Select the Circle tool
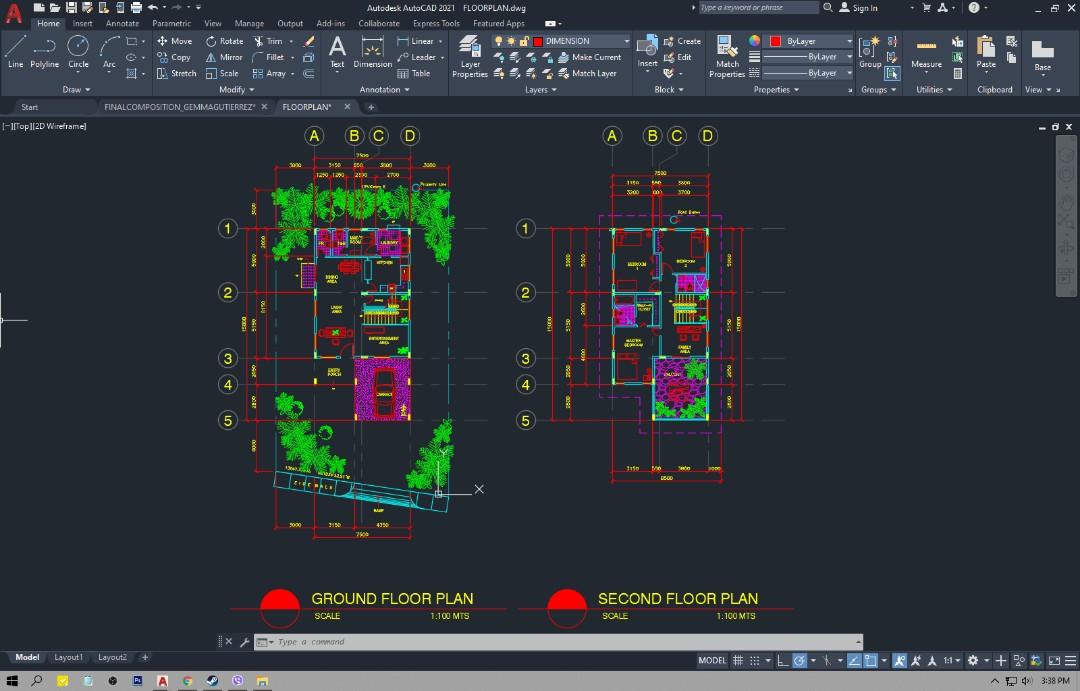 tap(78, 50)
